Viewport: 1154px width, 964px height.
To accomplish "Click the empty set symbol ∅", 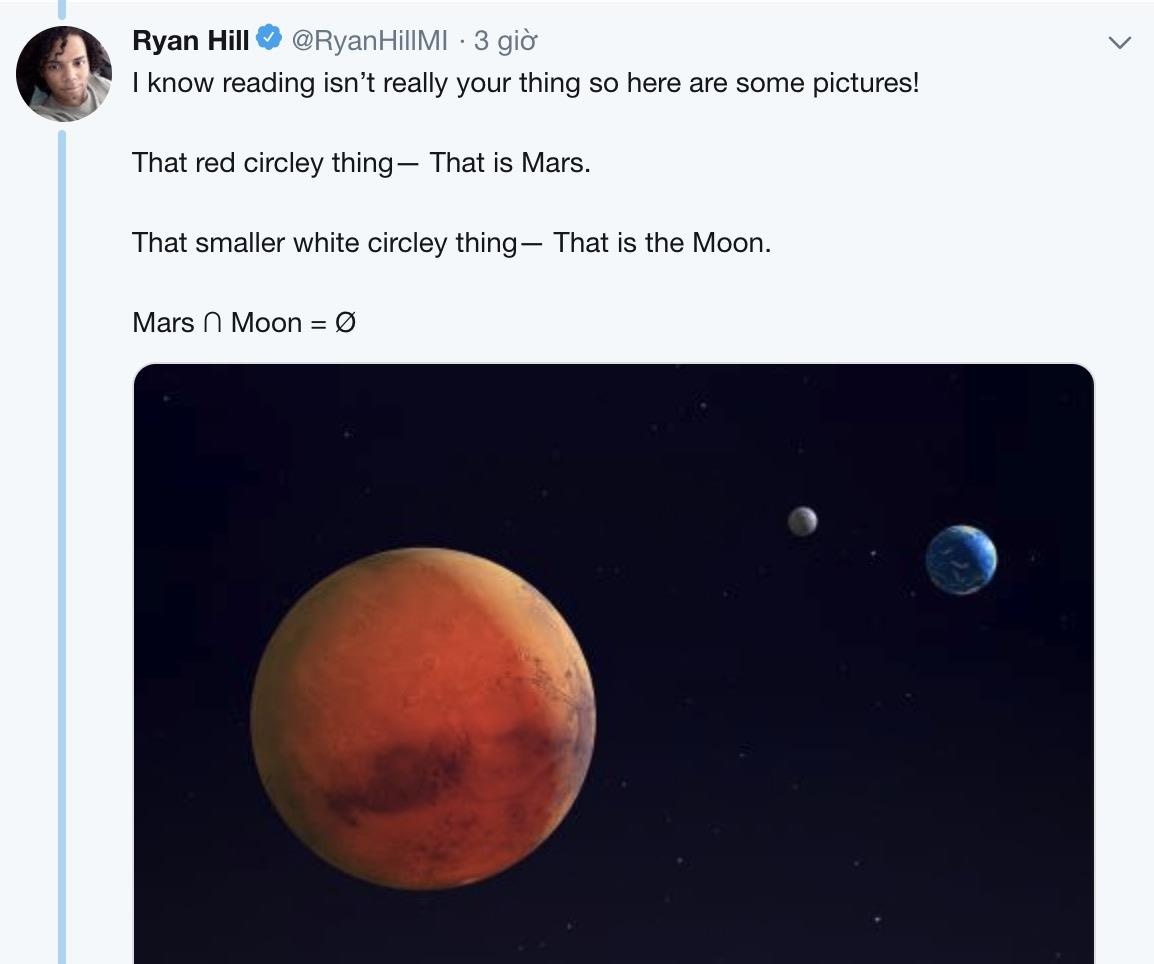I will [x=346, y=322].
